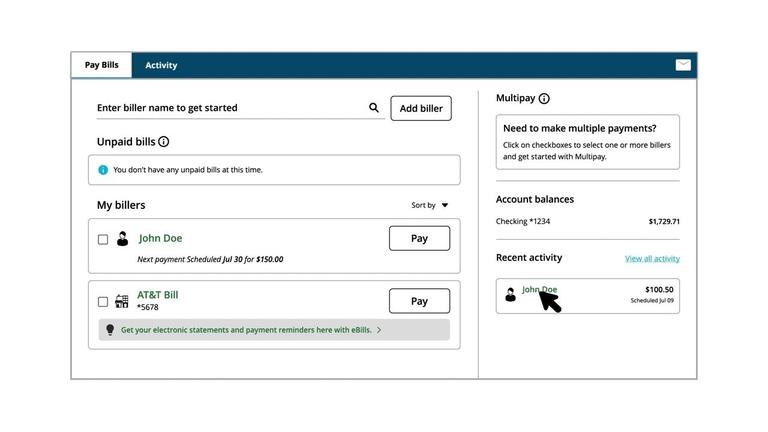Click the AT&T Bill building icon
This screenshot has height=432, width=768.
pyautogui.click(x=121, y=301)
